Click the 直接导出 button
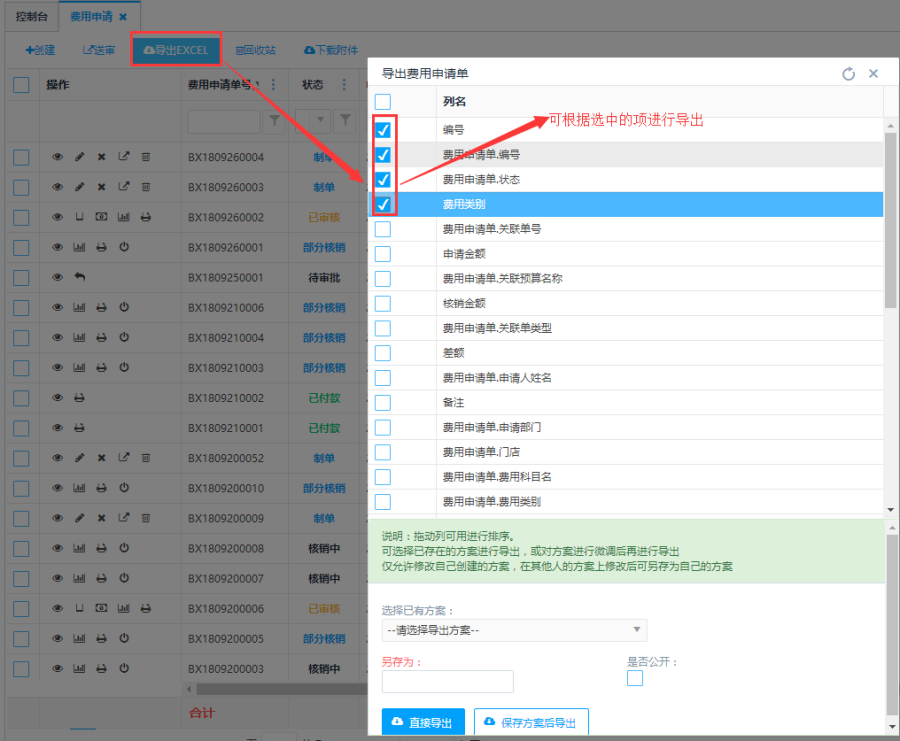 [423, 722]
